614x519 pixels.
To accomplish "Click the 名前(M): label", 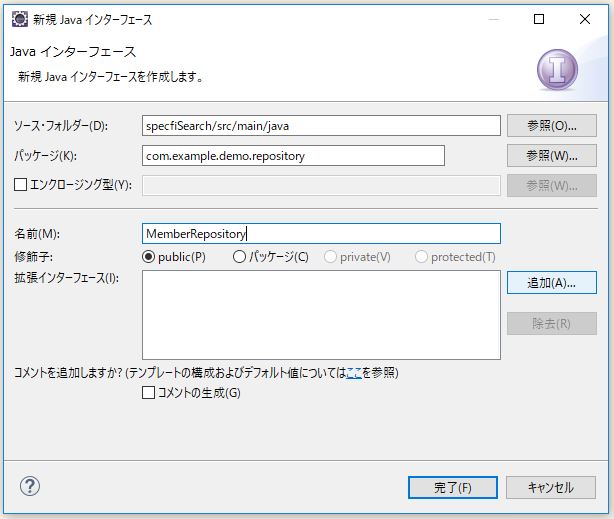I will (x=37, y=234).
